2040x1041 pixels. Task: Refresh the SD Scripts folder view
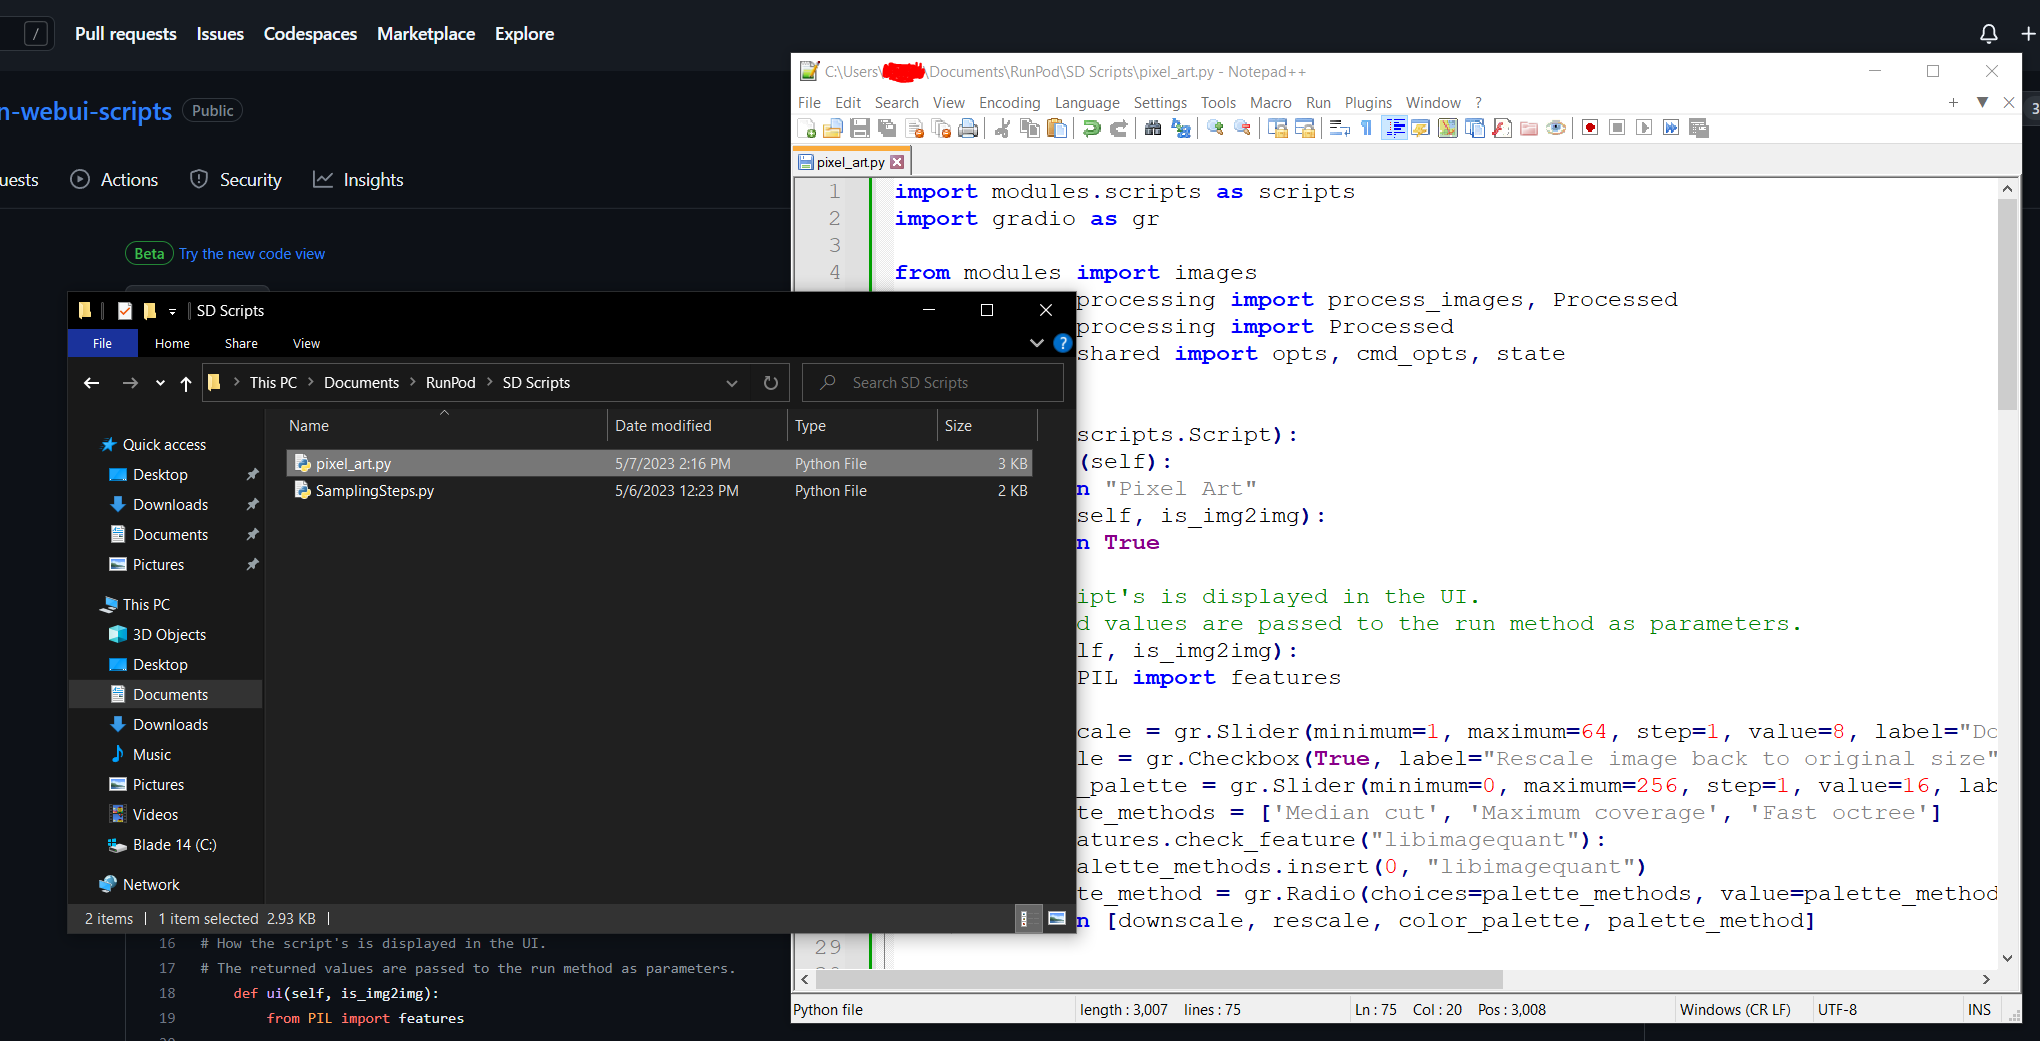click(770, 383)
